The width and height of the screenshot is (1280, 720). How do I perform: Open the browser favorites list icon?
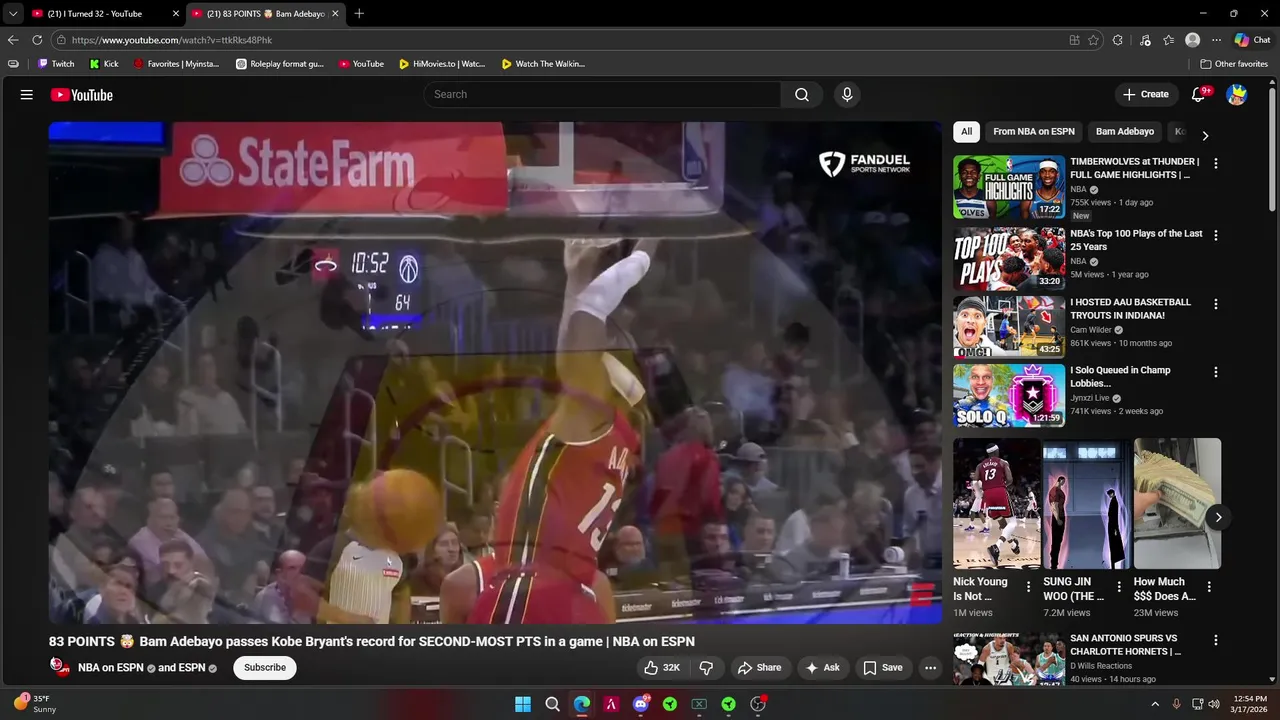point(1168,40)
